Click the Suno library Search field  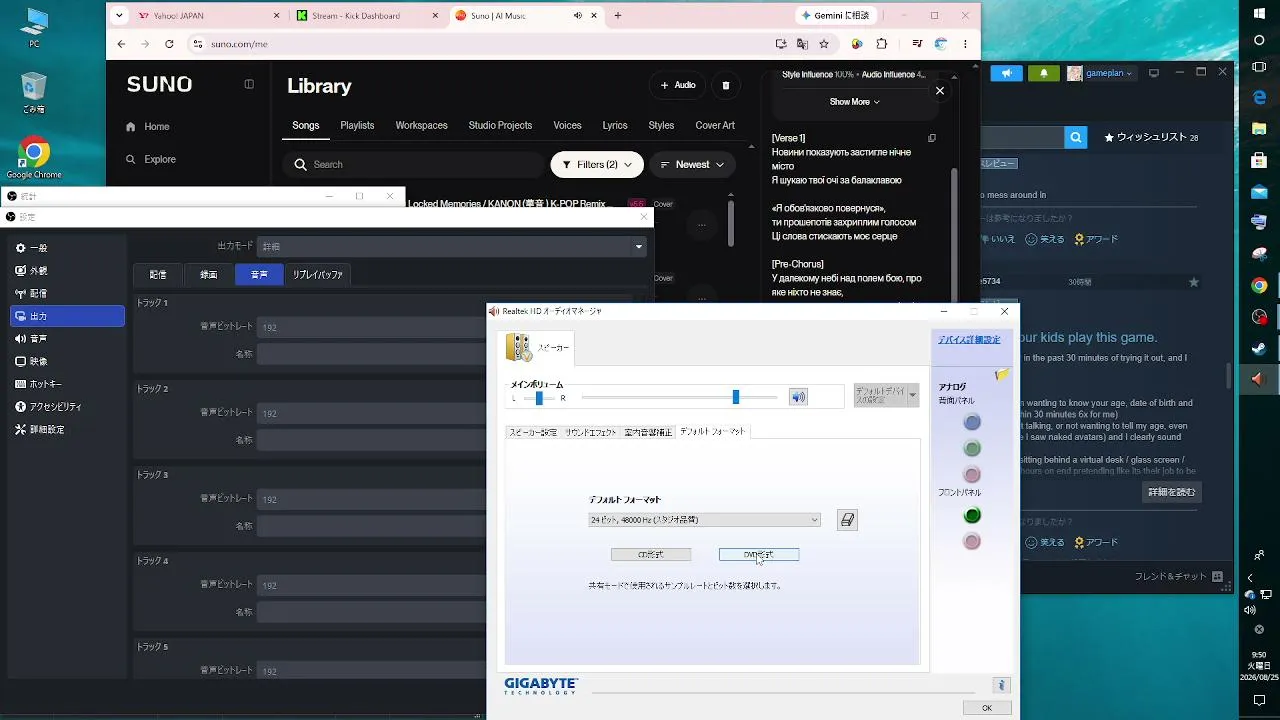(413, 165)
